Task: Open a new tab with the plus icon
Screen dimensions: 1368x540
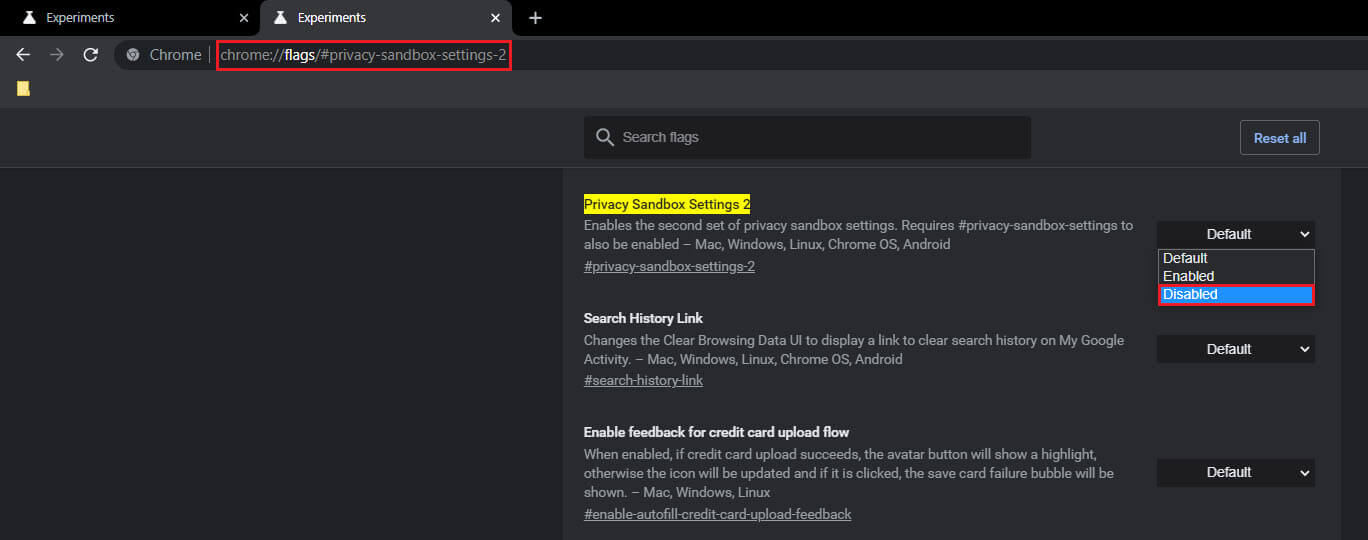Action: point(535,18)
